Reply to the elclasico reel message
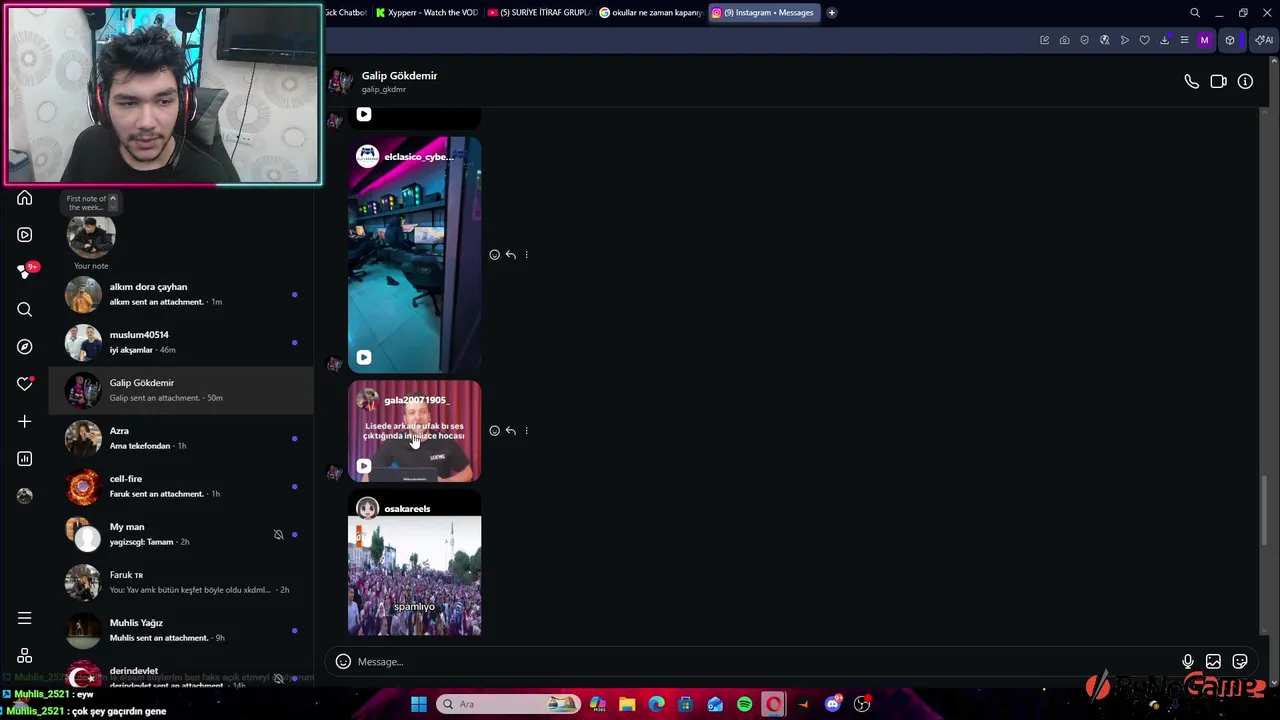The height and width of the screenshot is (720, 1280). pos(510,255)
